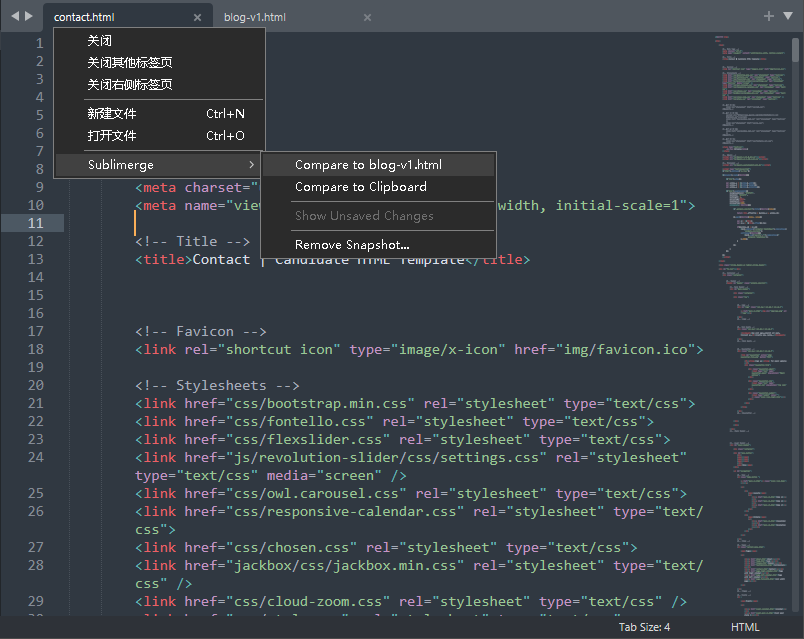Open the HTML syntax selector in status bar
The height and width of the screenshot is (639, 804).
745,627
